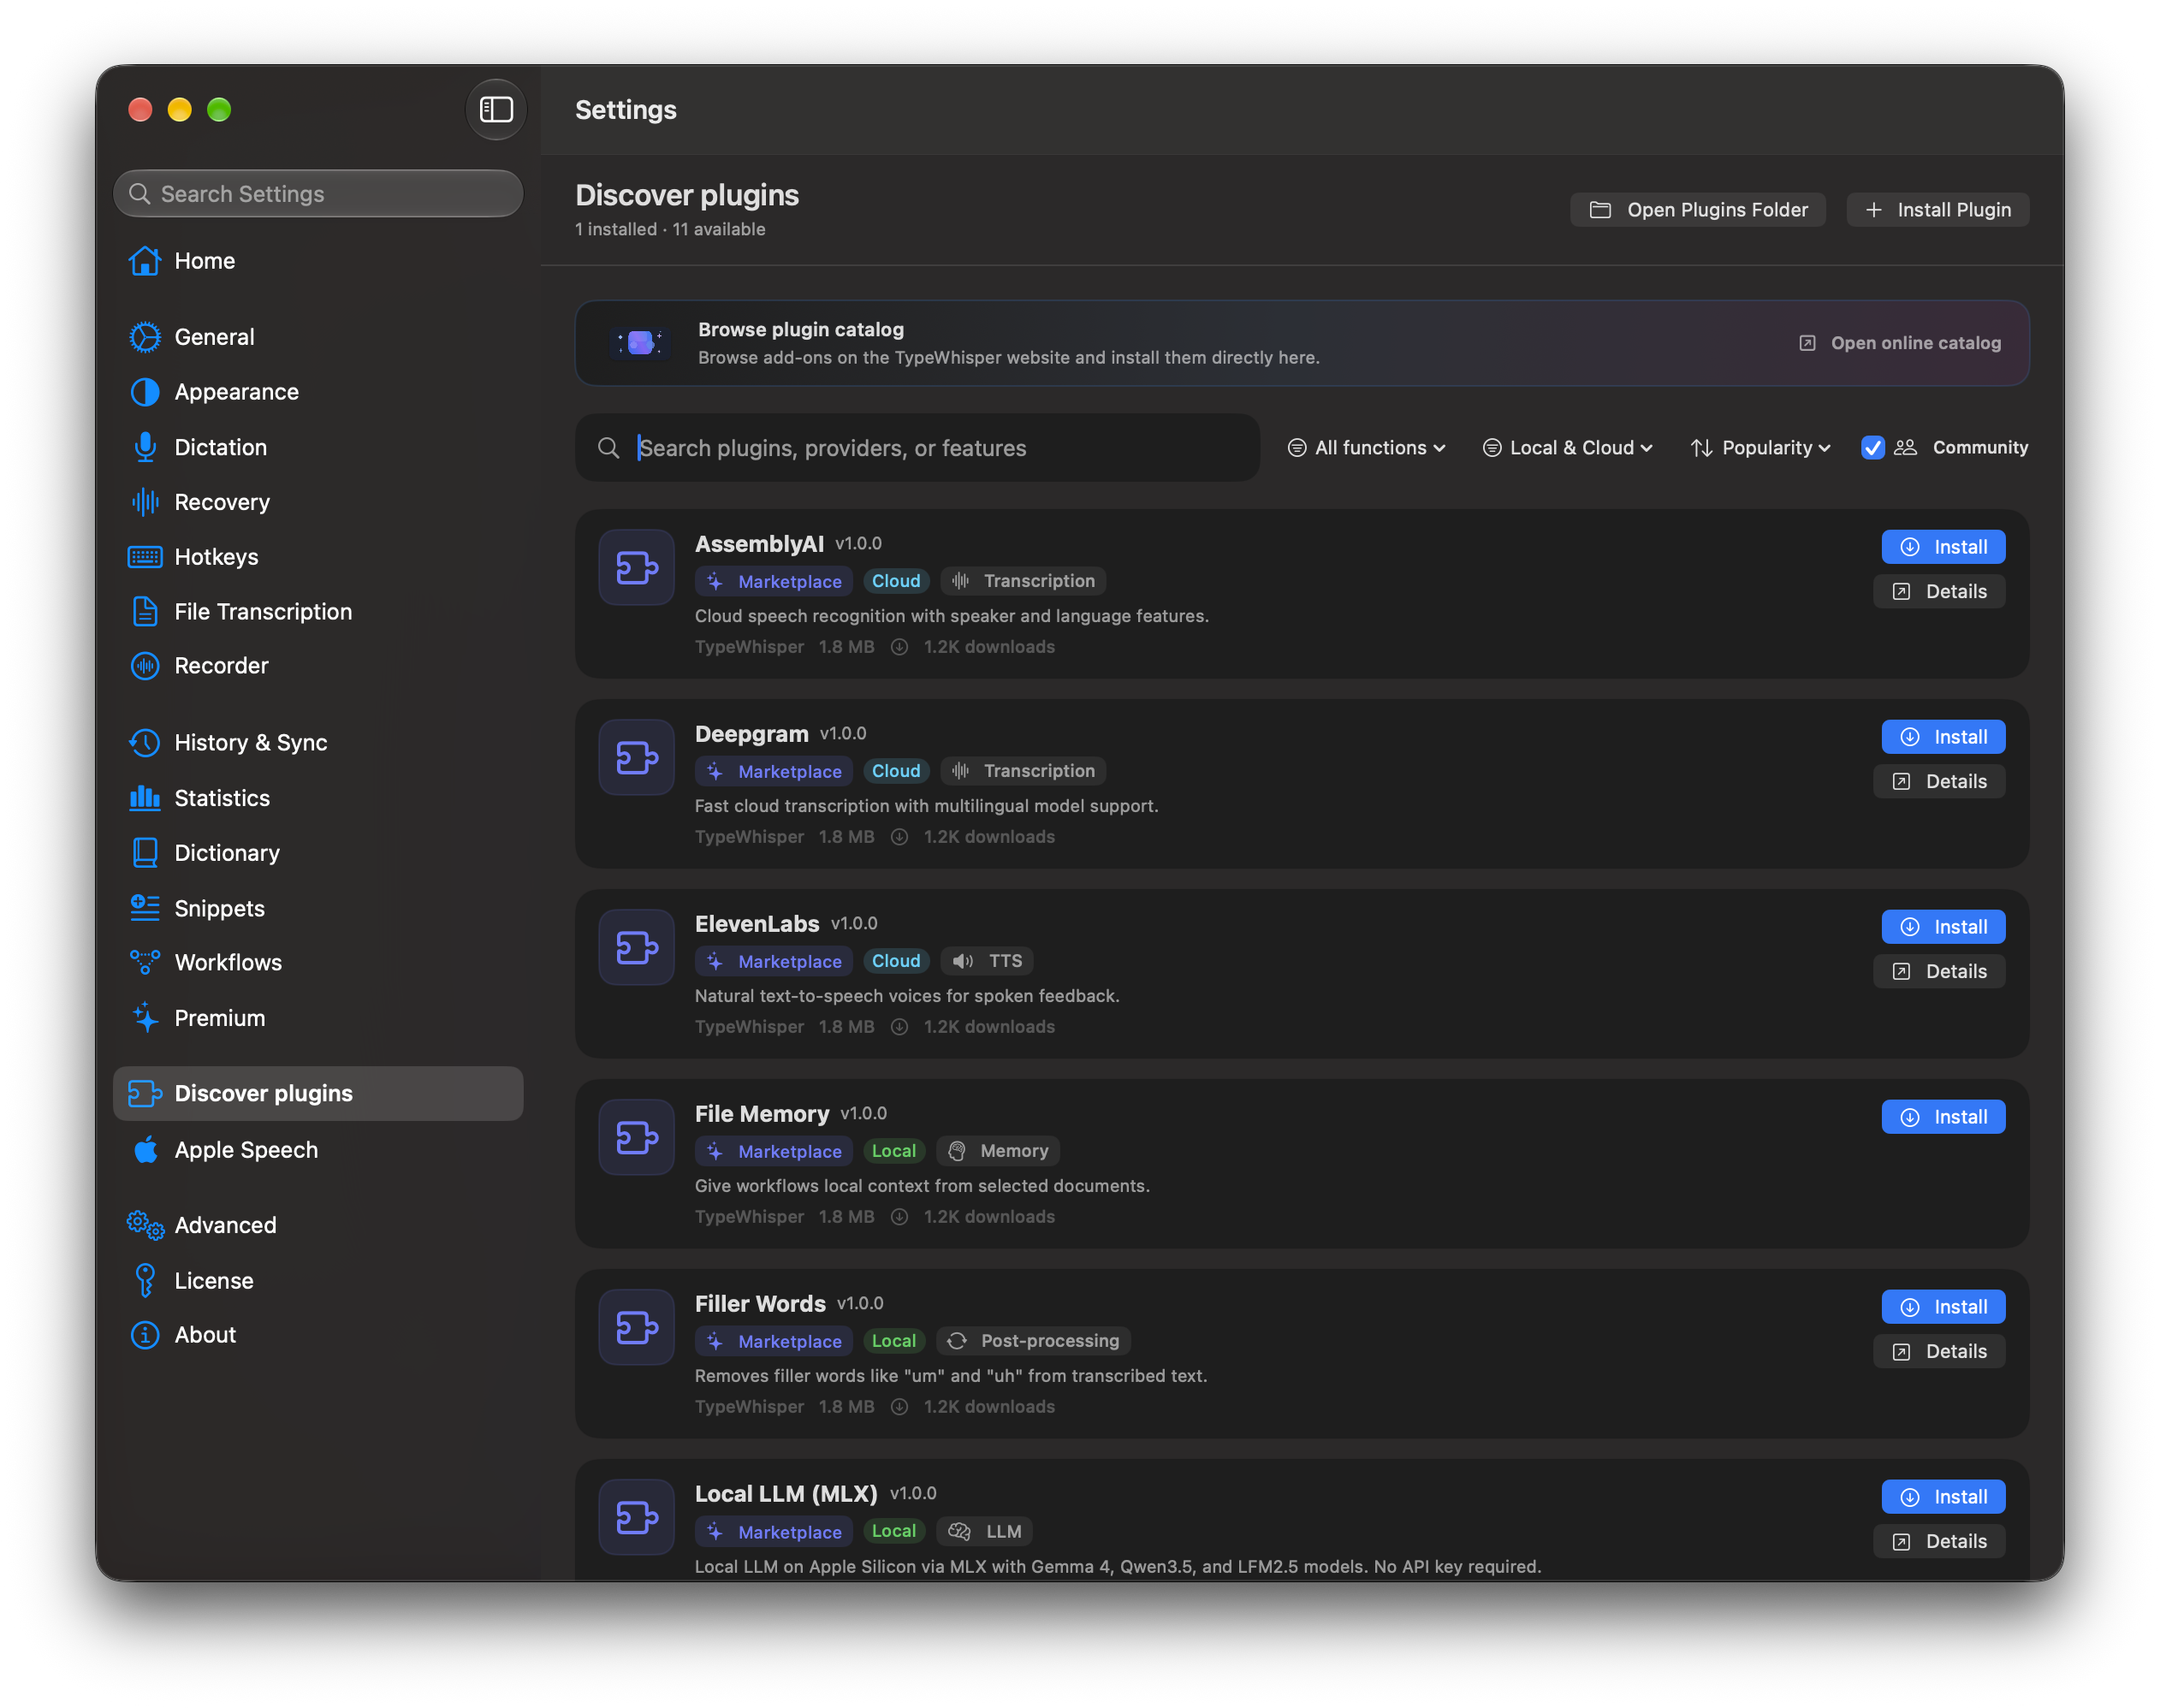Click the Local tag on Filler Words
Image resolution: width=2160 pixels, height=1708 pixels.
(x=893, y=1341)
